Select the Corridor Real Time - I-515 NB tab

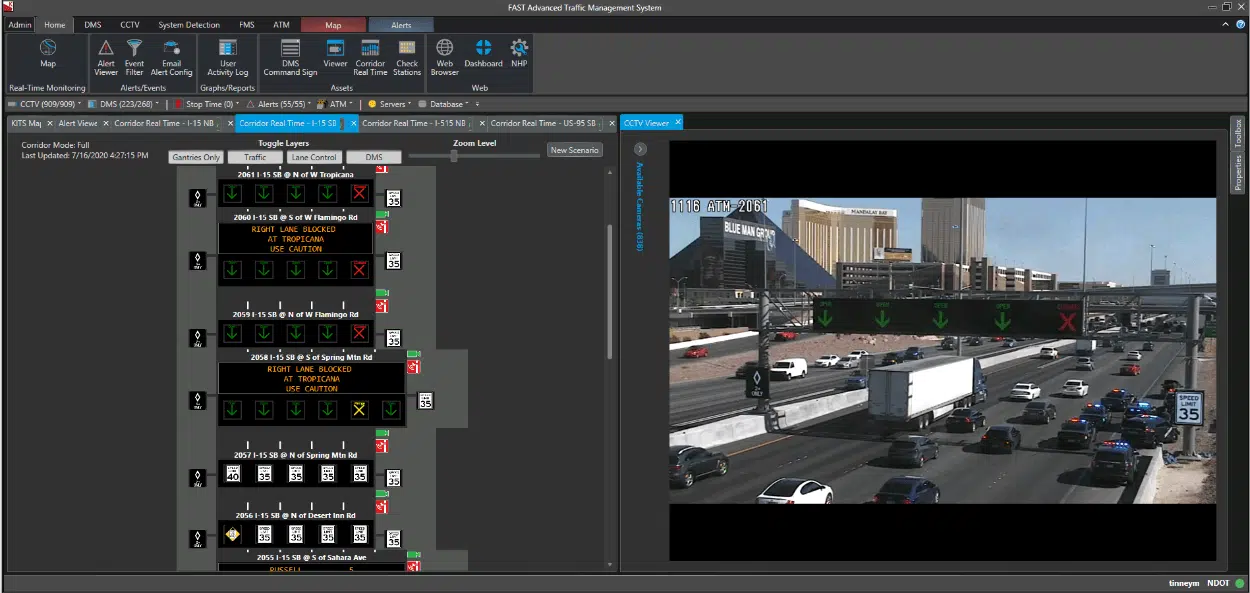point(413,123)
